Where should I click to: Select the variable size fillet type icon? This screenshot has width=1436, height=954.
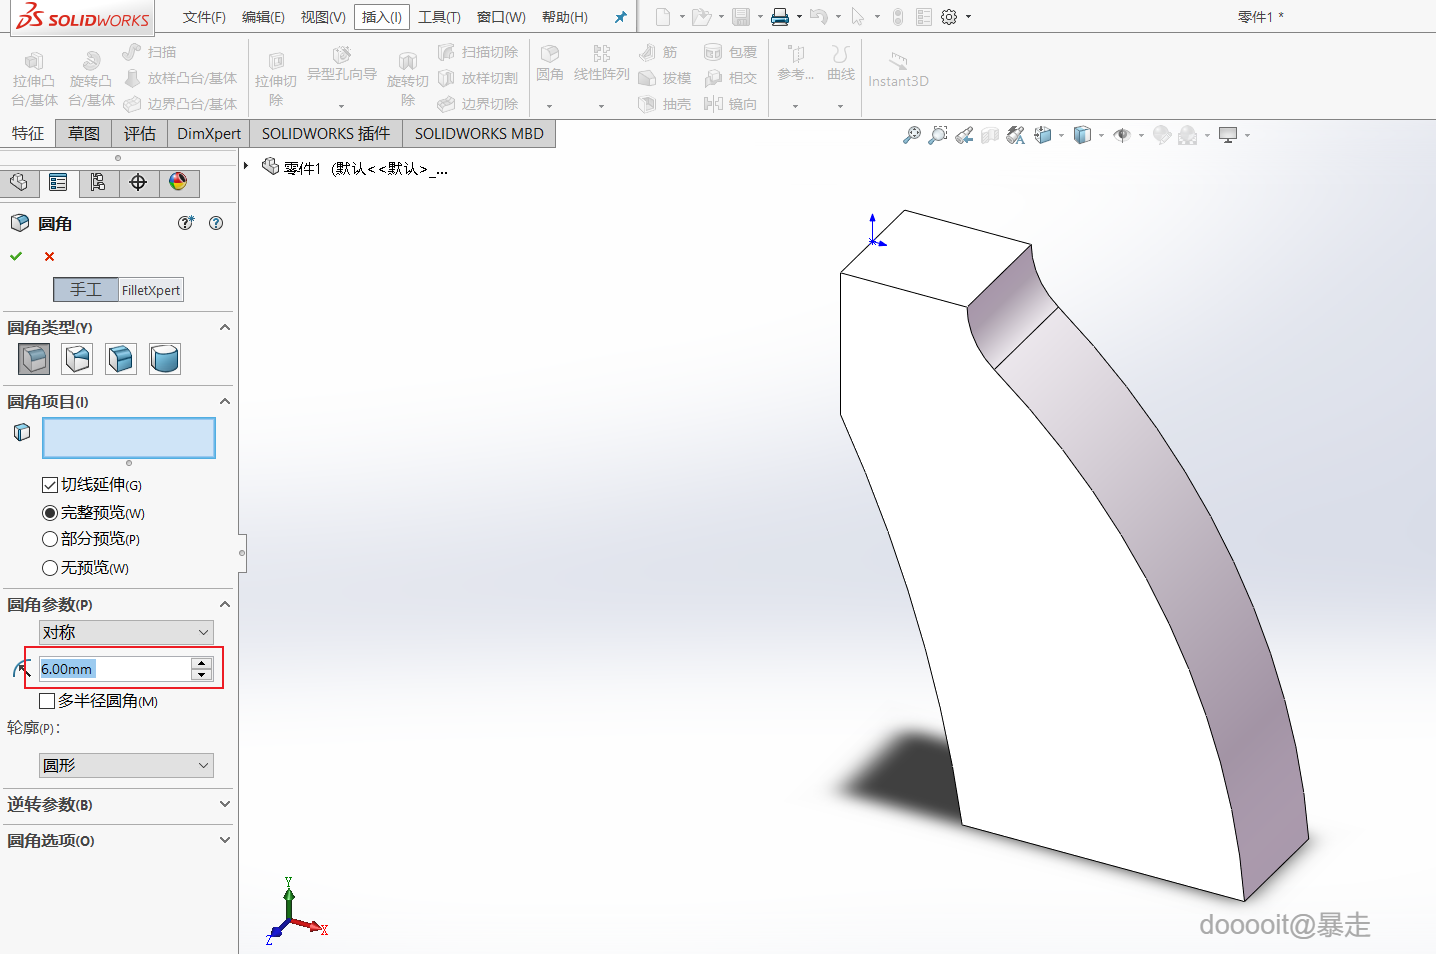(x=77, y=359)
